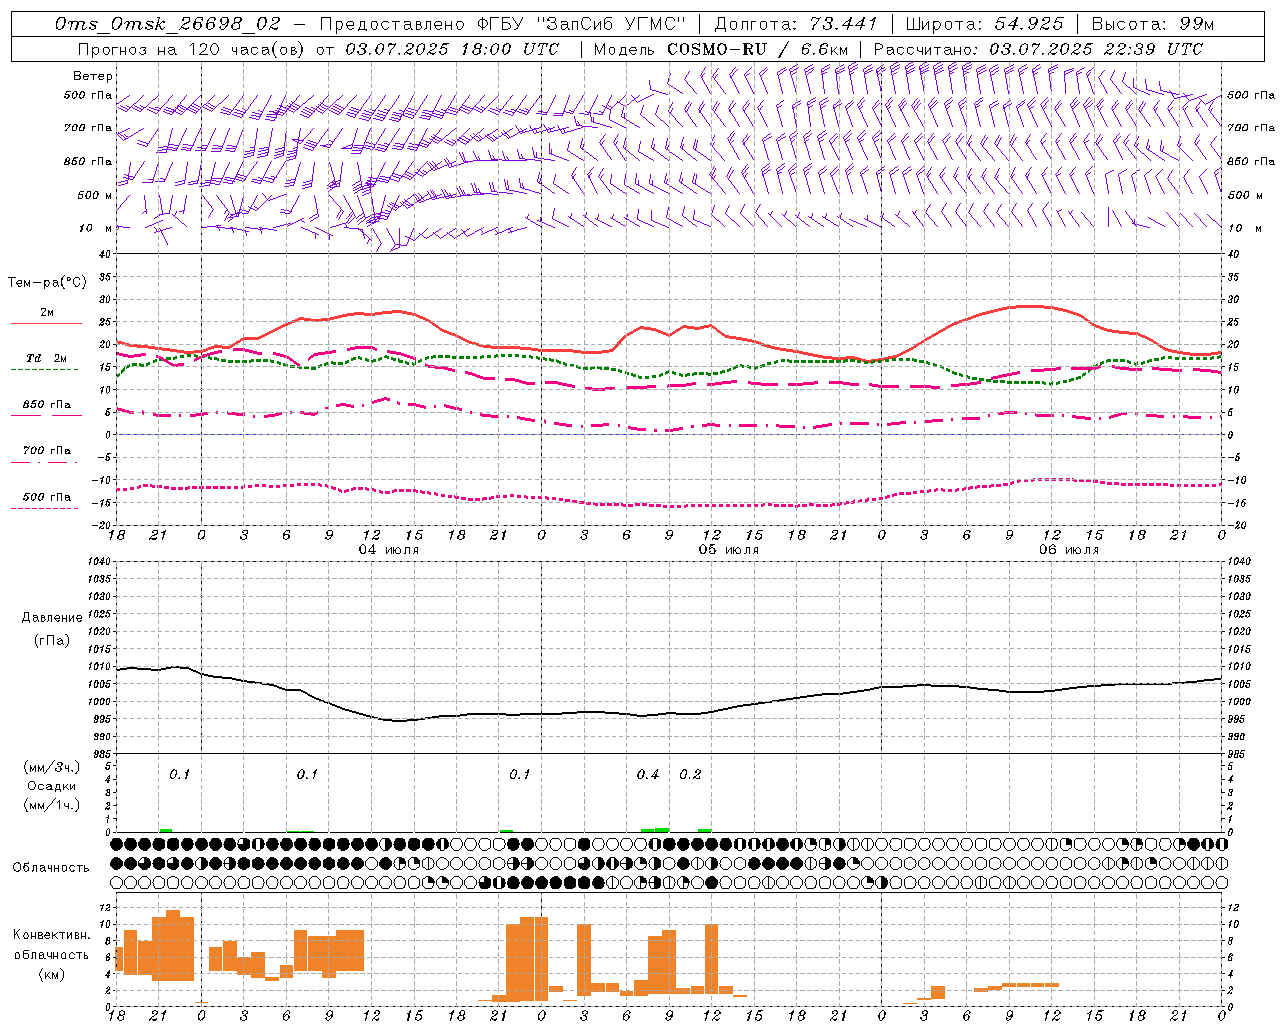Select the provider text "ФГБУ ЗапСиб УГМС"
This screenshot has height=1024, width=1280.
[x=581, y=23]
